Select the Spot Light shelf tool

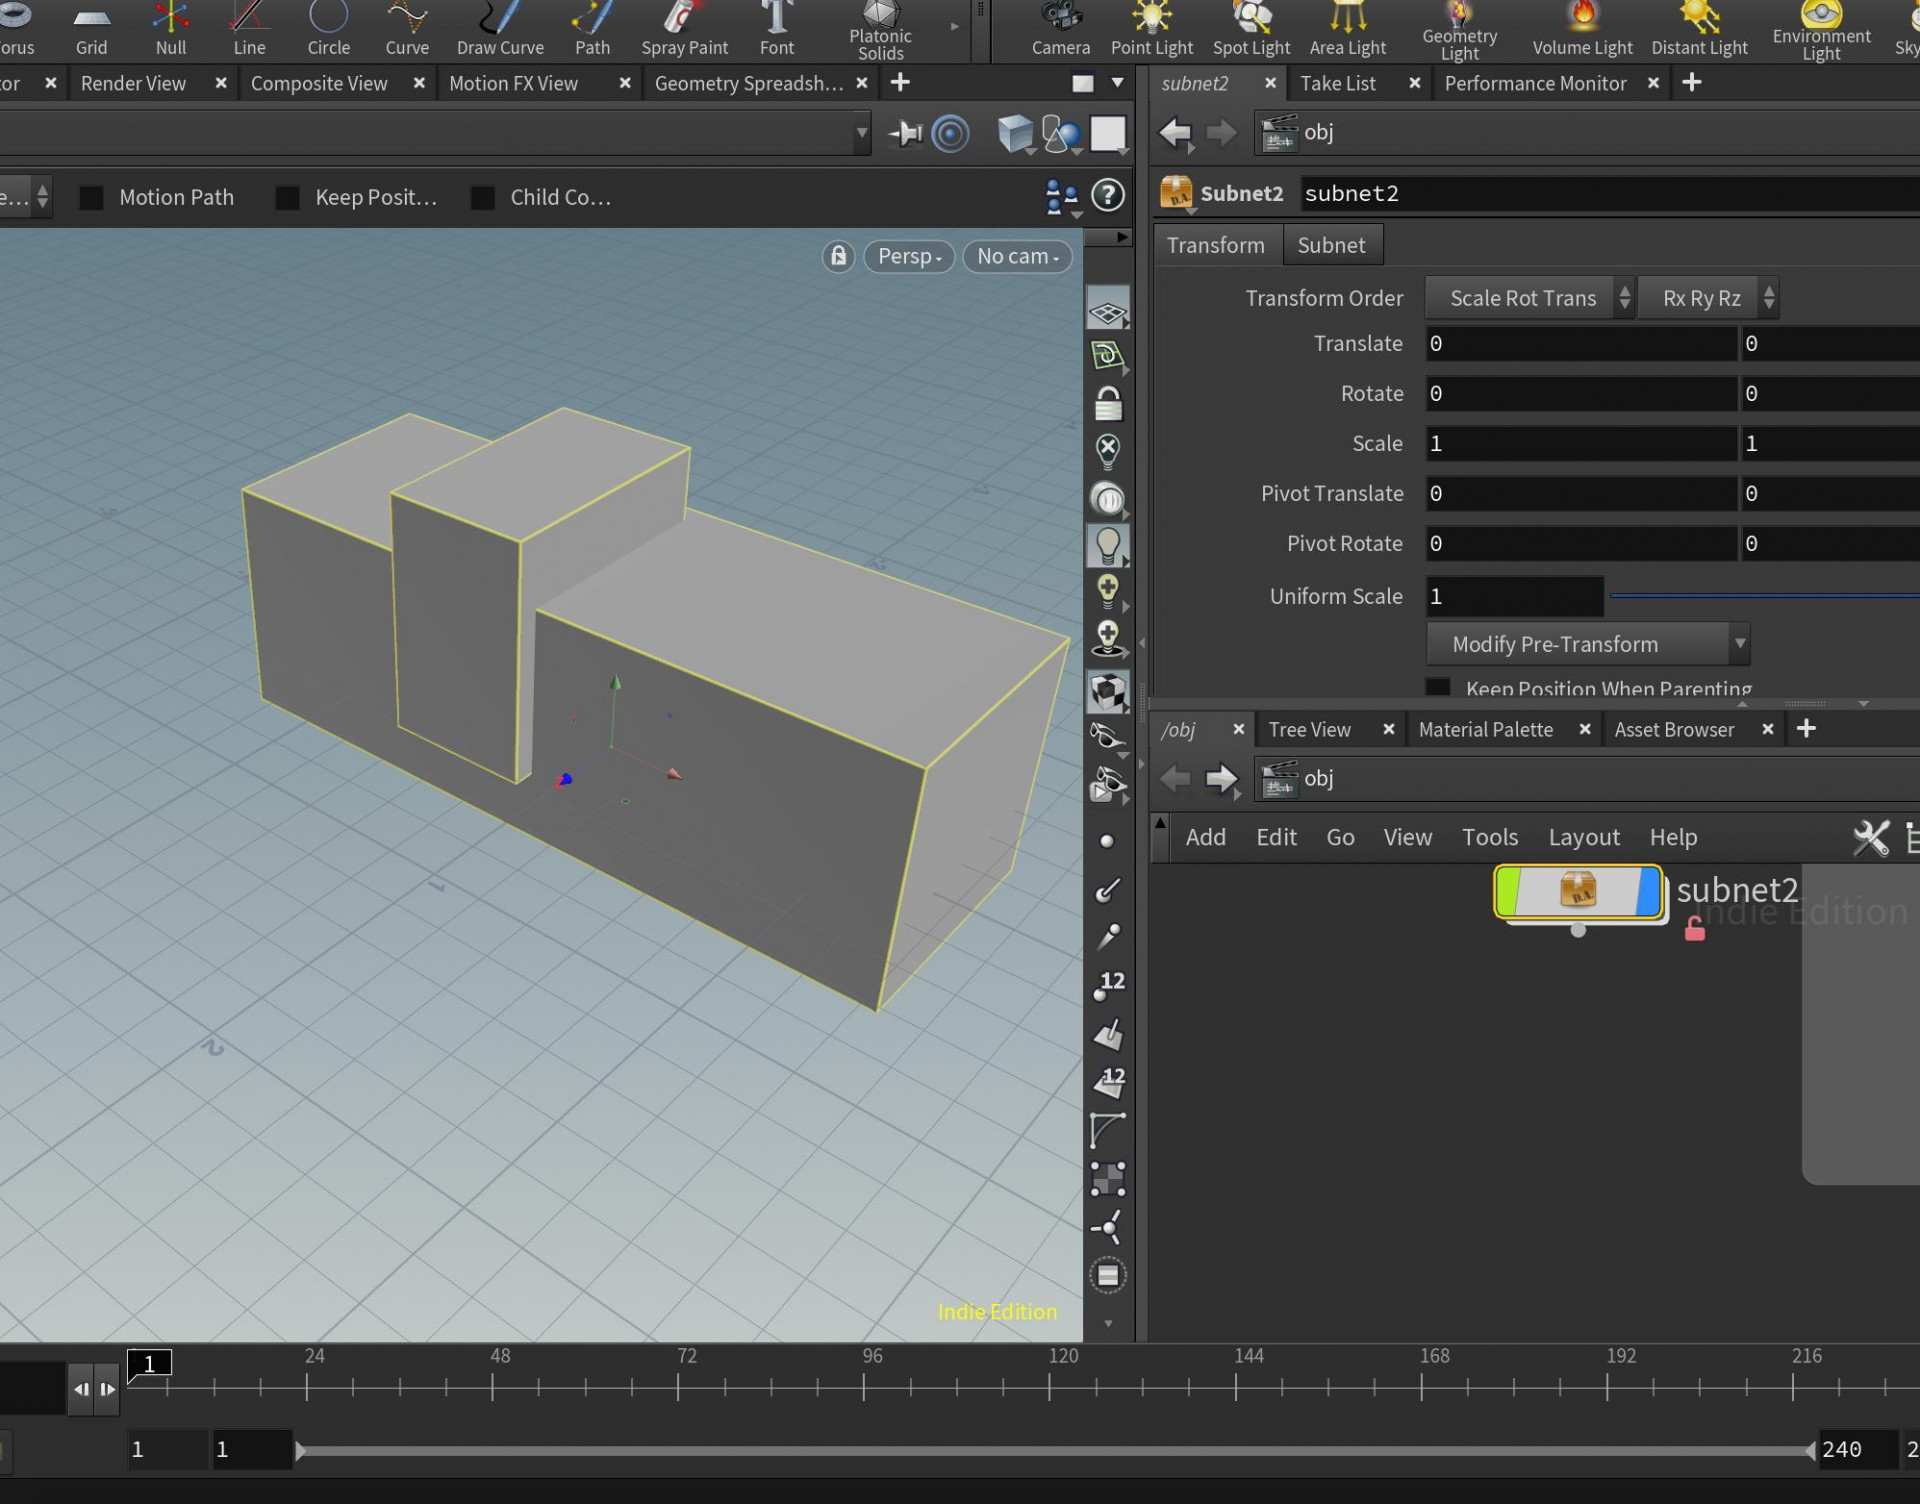(1250, 30)
